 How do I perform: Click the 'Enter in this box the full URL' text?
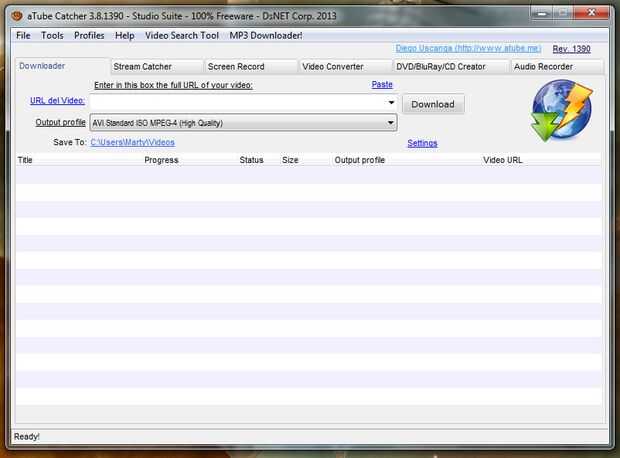point(173,85)
